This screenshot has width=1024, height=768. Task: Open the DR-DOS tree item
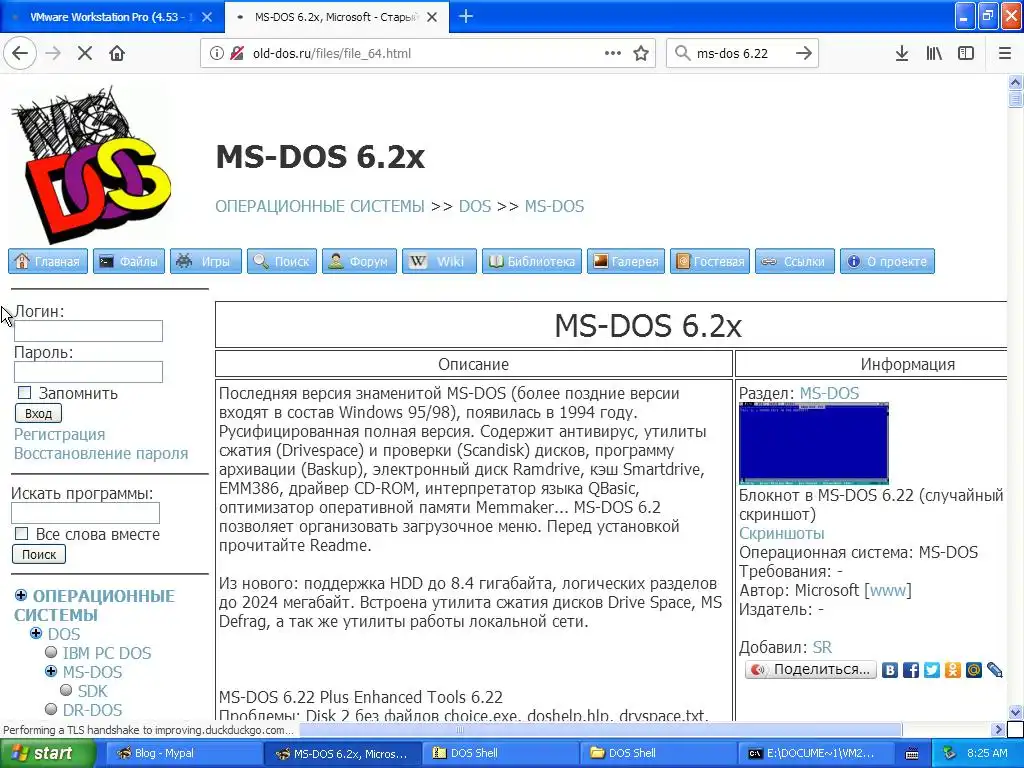(x=93, y=710)
